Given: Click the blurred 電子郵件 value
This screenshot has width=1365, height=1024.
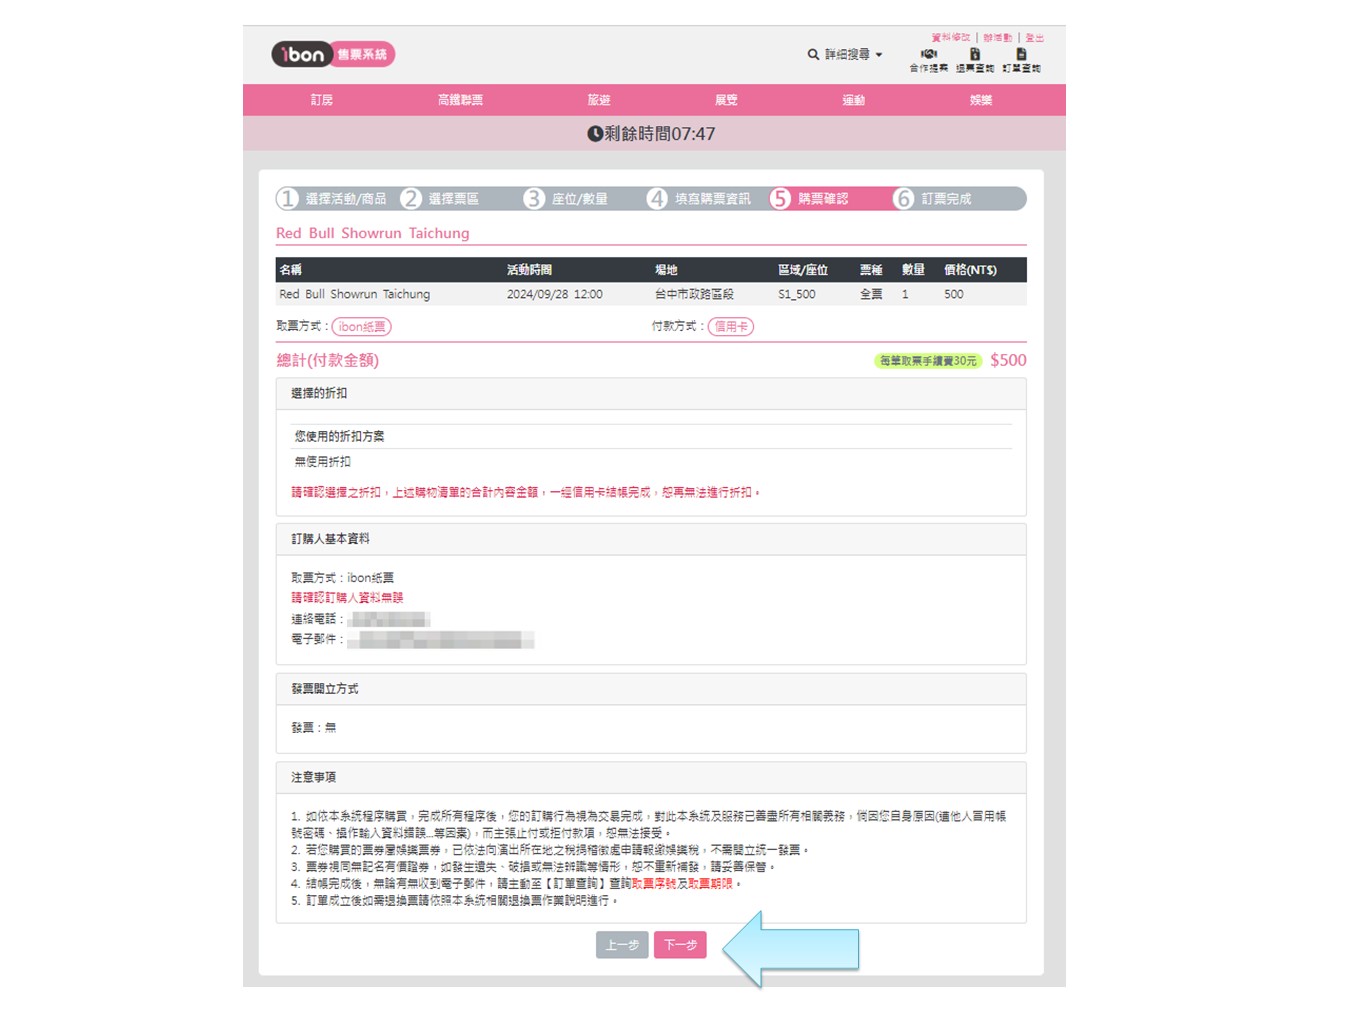Looking at the screenshot, I should pyautogui.click(x=441, y=639).
